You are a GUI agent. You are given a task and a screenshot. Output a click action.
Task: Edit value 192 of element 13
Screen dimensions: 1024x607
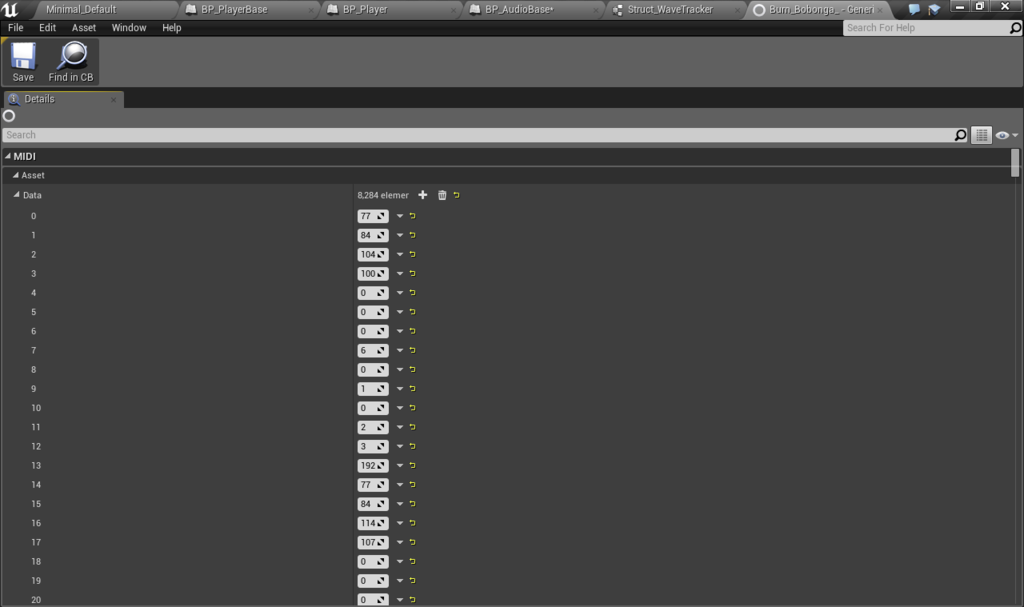pyautogui.click(x=373, y=465)
